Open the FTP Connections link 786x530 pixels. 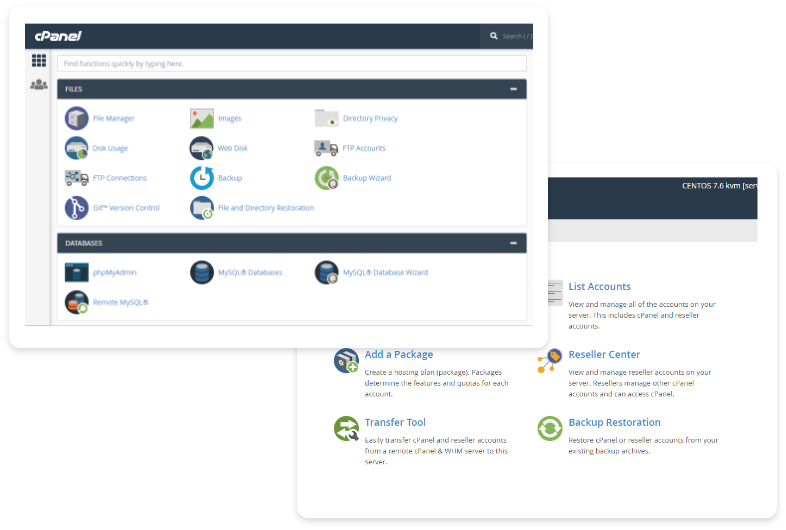click(120, 178)
